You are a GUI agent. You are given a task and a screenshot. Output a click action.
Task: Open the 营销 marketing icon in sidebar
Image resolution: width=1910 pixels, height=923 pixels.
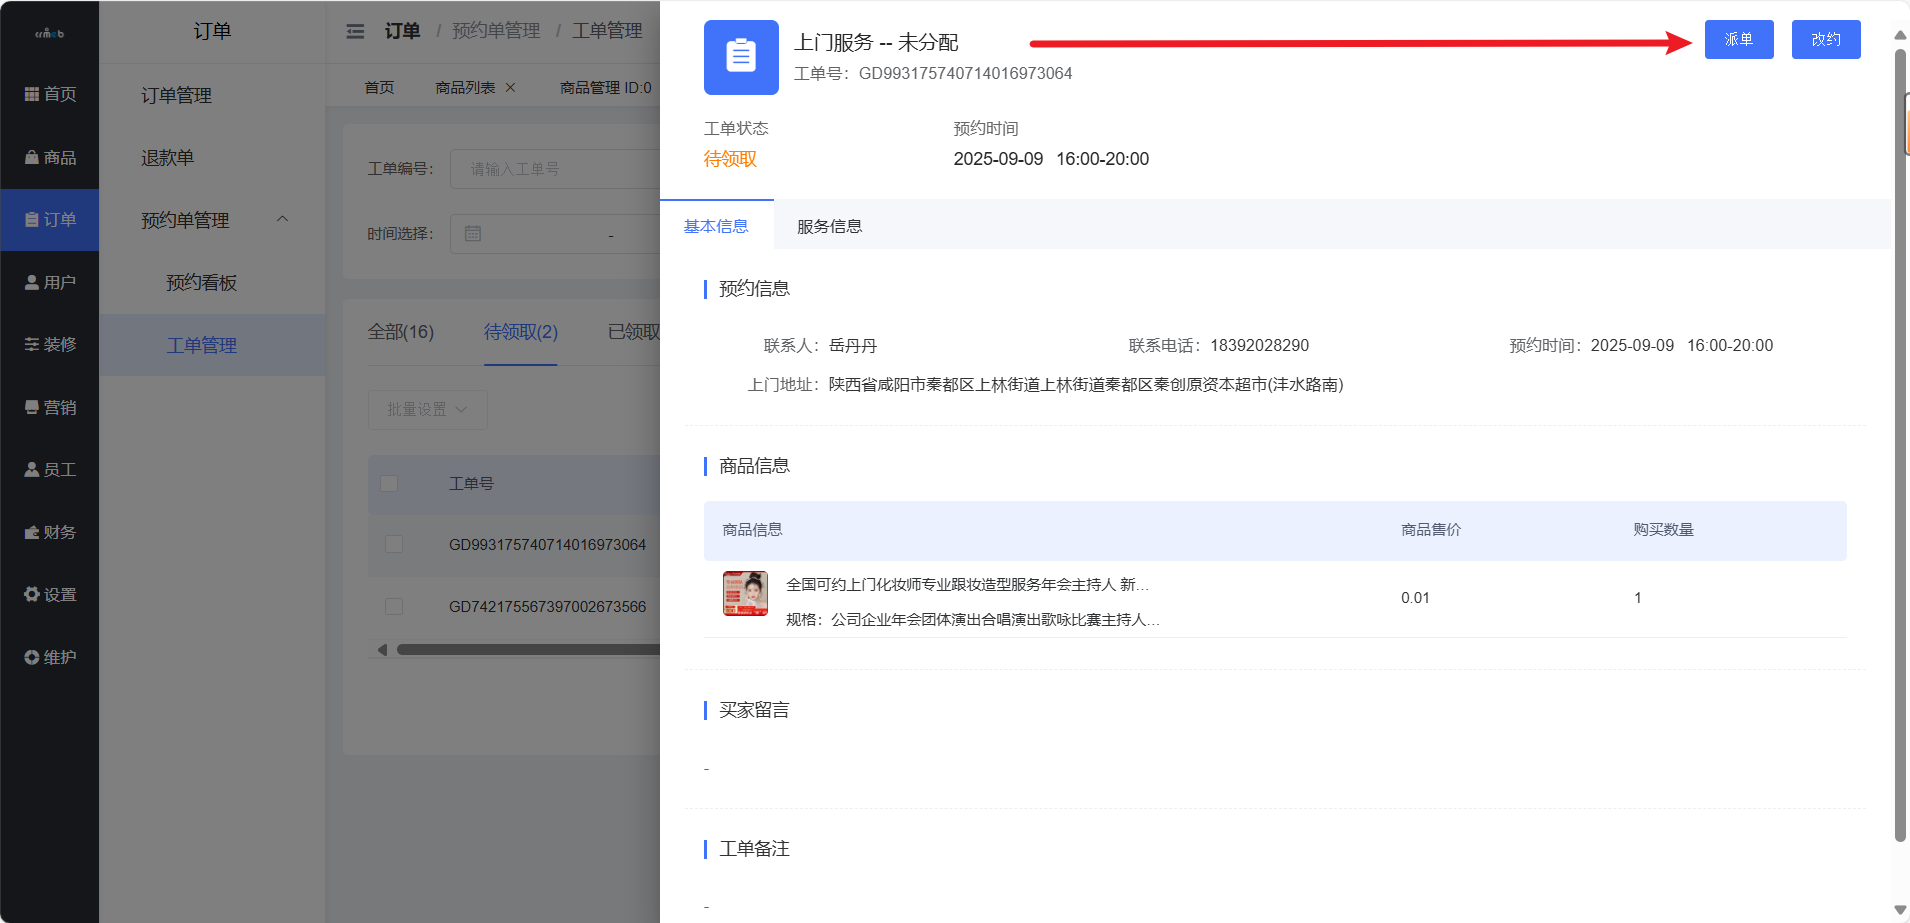[x=50, y=407]
